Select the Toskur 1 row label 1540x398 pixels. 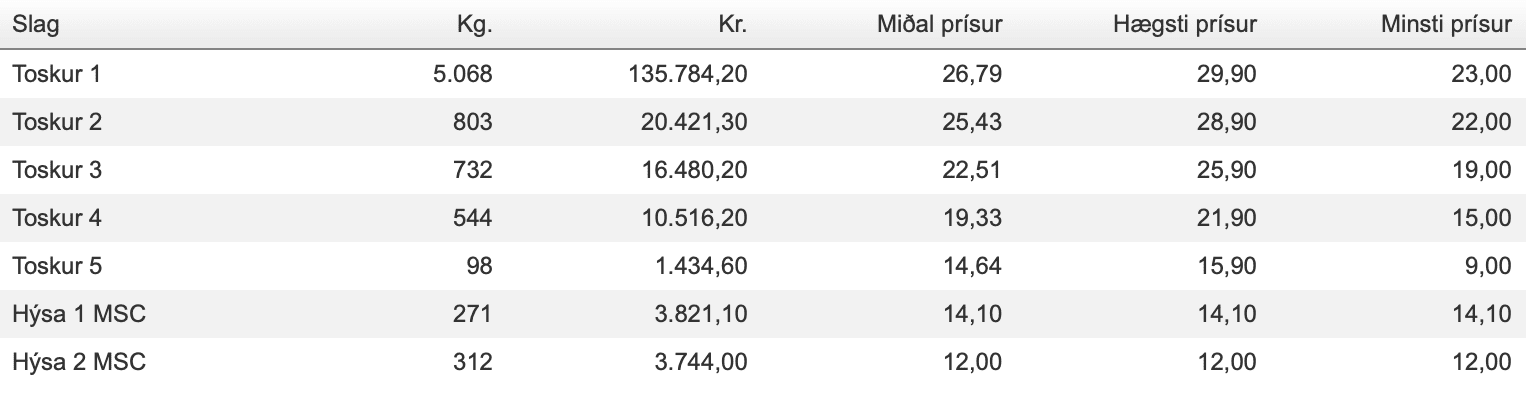pyautogui.click(x=57, y=74)
